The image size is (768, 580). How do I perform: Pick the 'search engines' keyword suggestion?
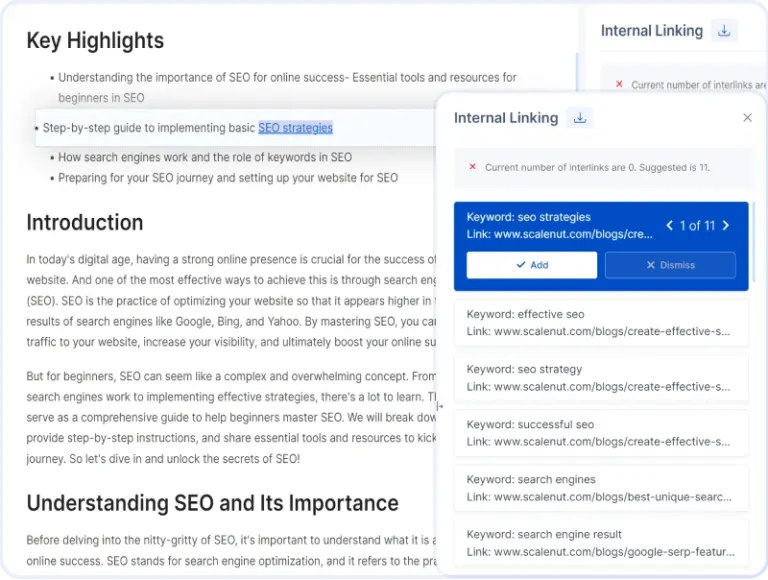601,488
